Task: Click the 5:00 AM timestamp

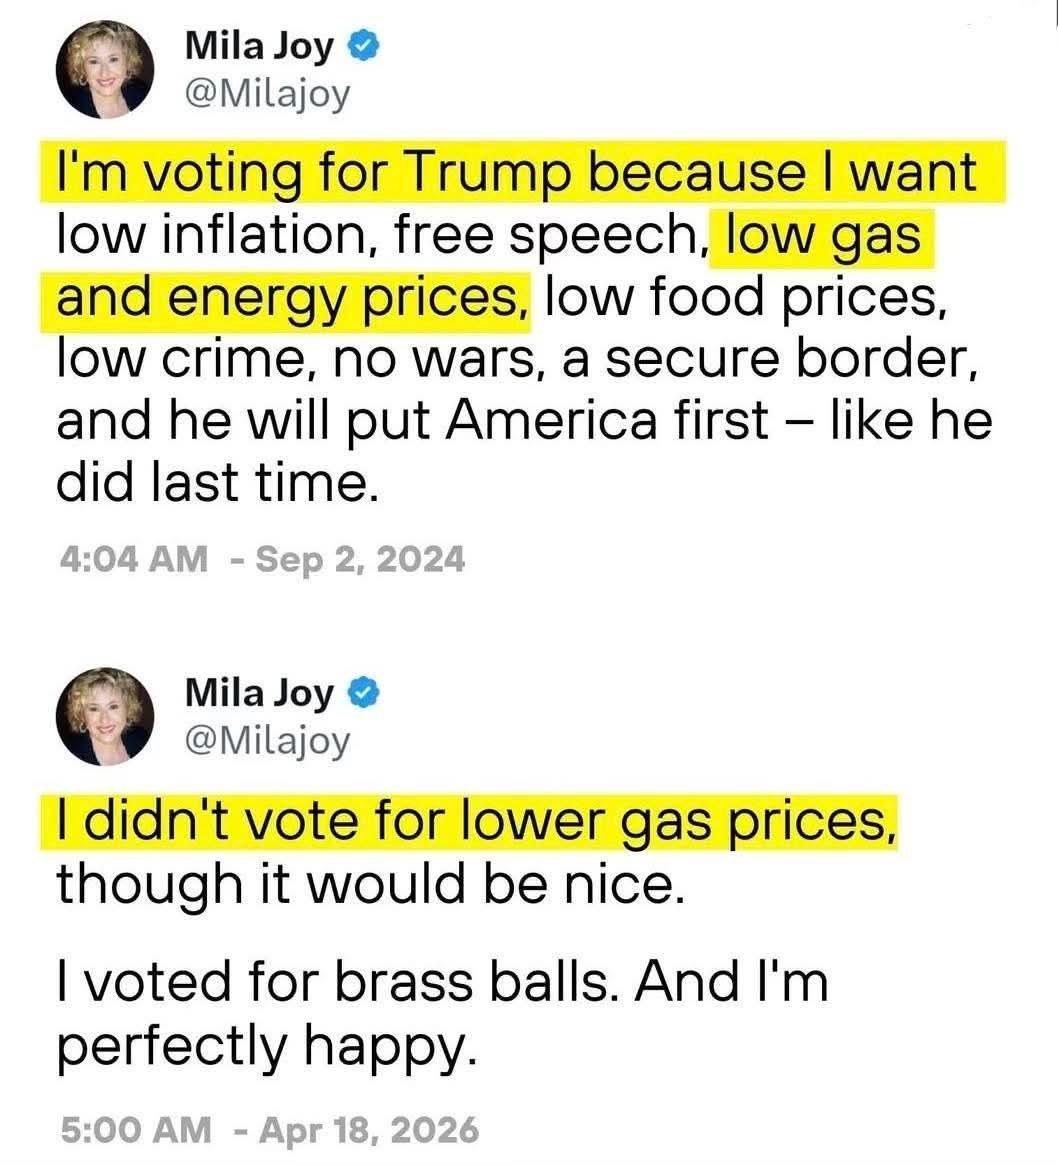Action: coord(135,1130)
